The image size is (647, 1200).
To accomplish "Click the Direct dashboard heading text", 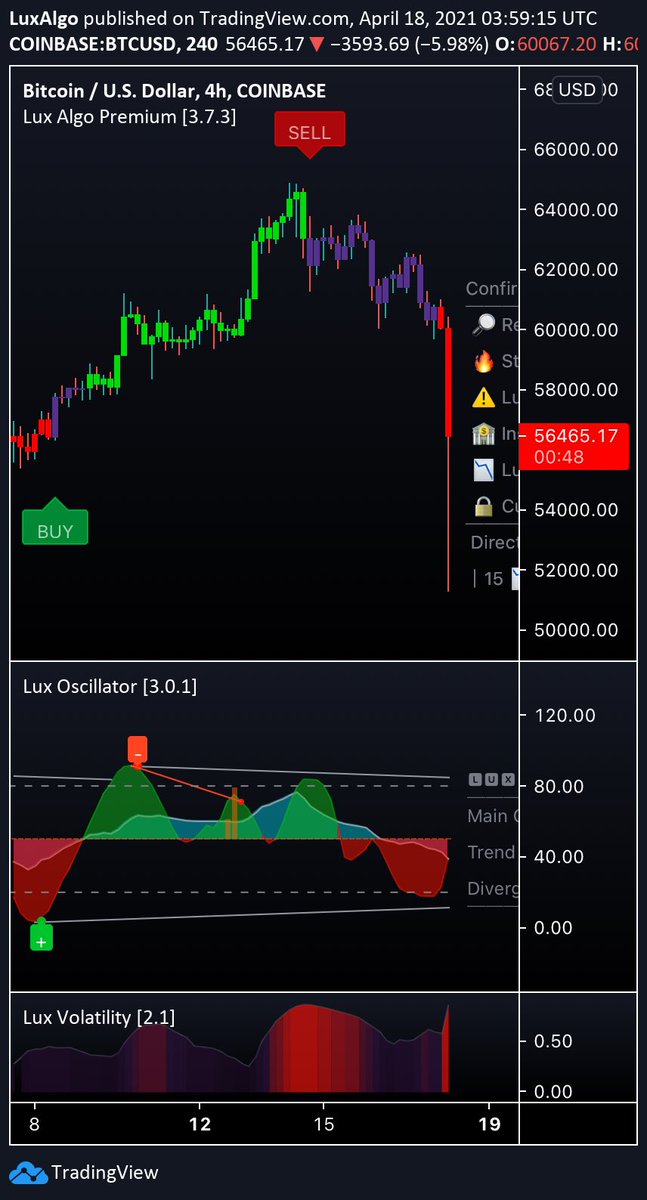I will [x=495, y=542].
